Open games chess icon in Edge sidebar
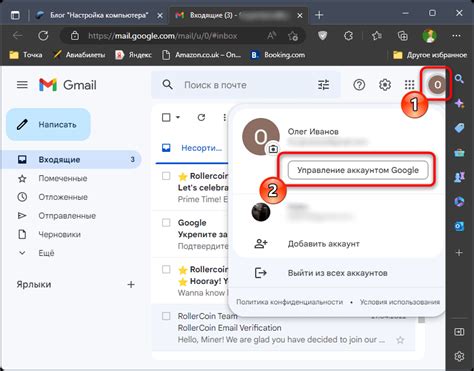The width and height of the screenshot is (474, 371). coord(459,177)
